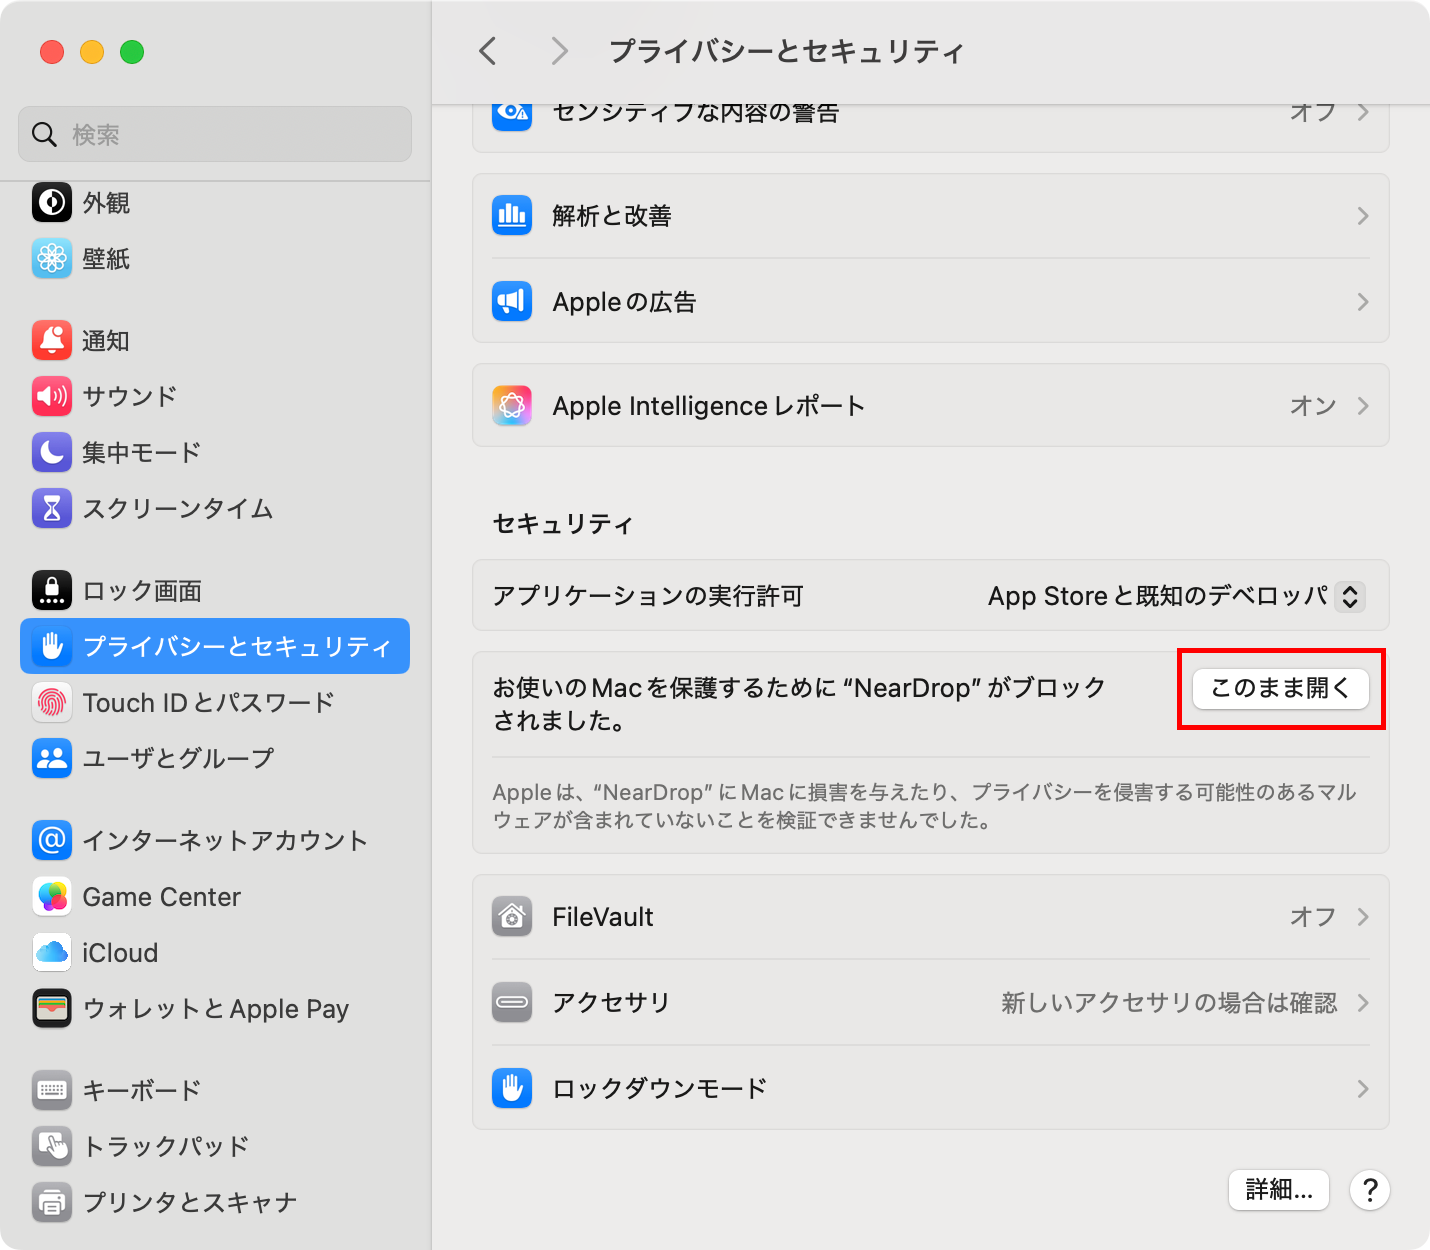This screenshot has width=1430, height=1250.
Task: Click the 解析と改善 row label
Action: (612, 216)
